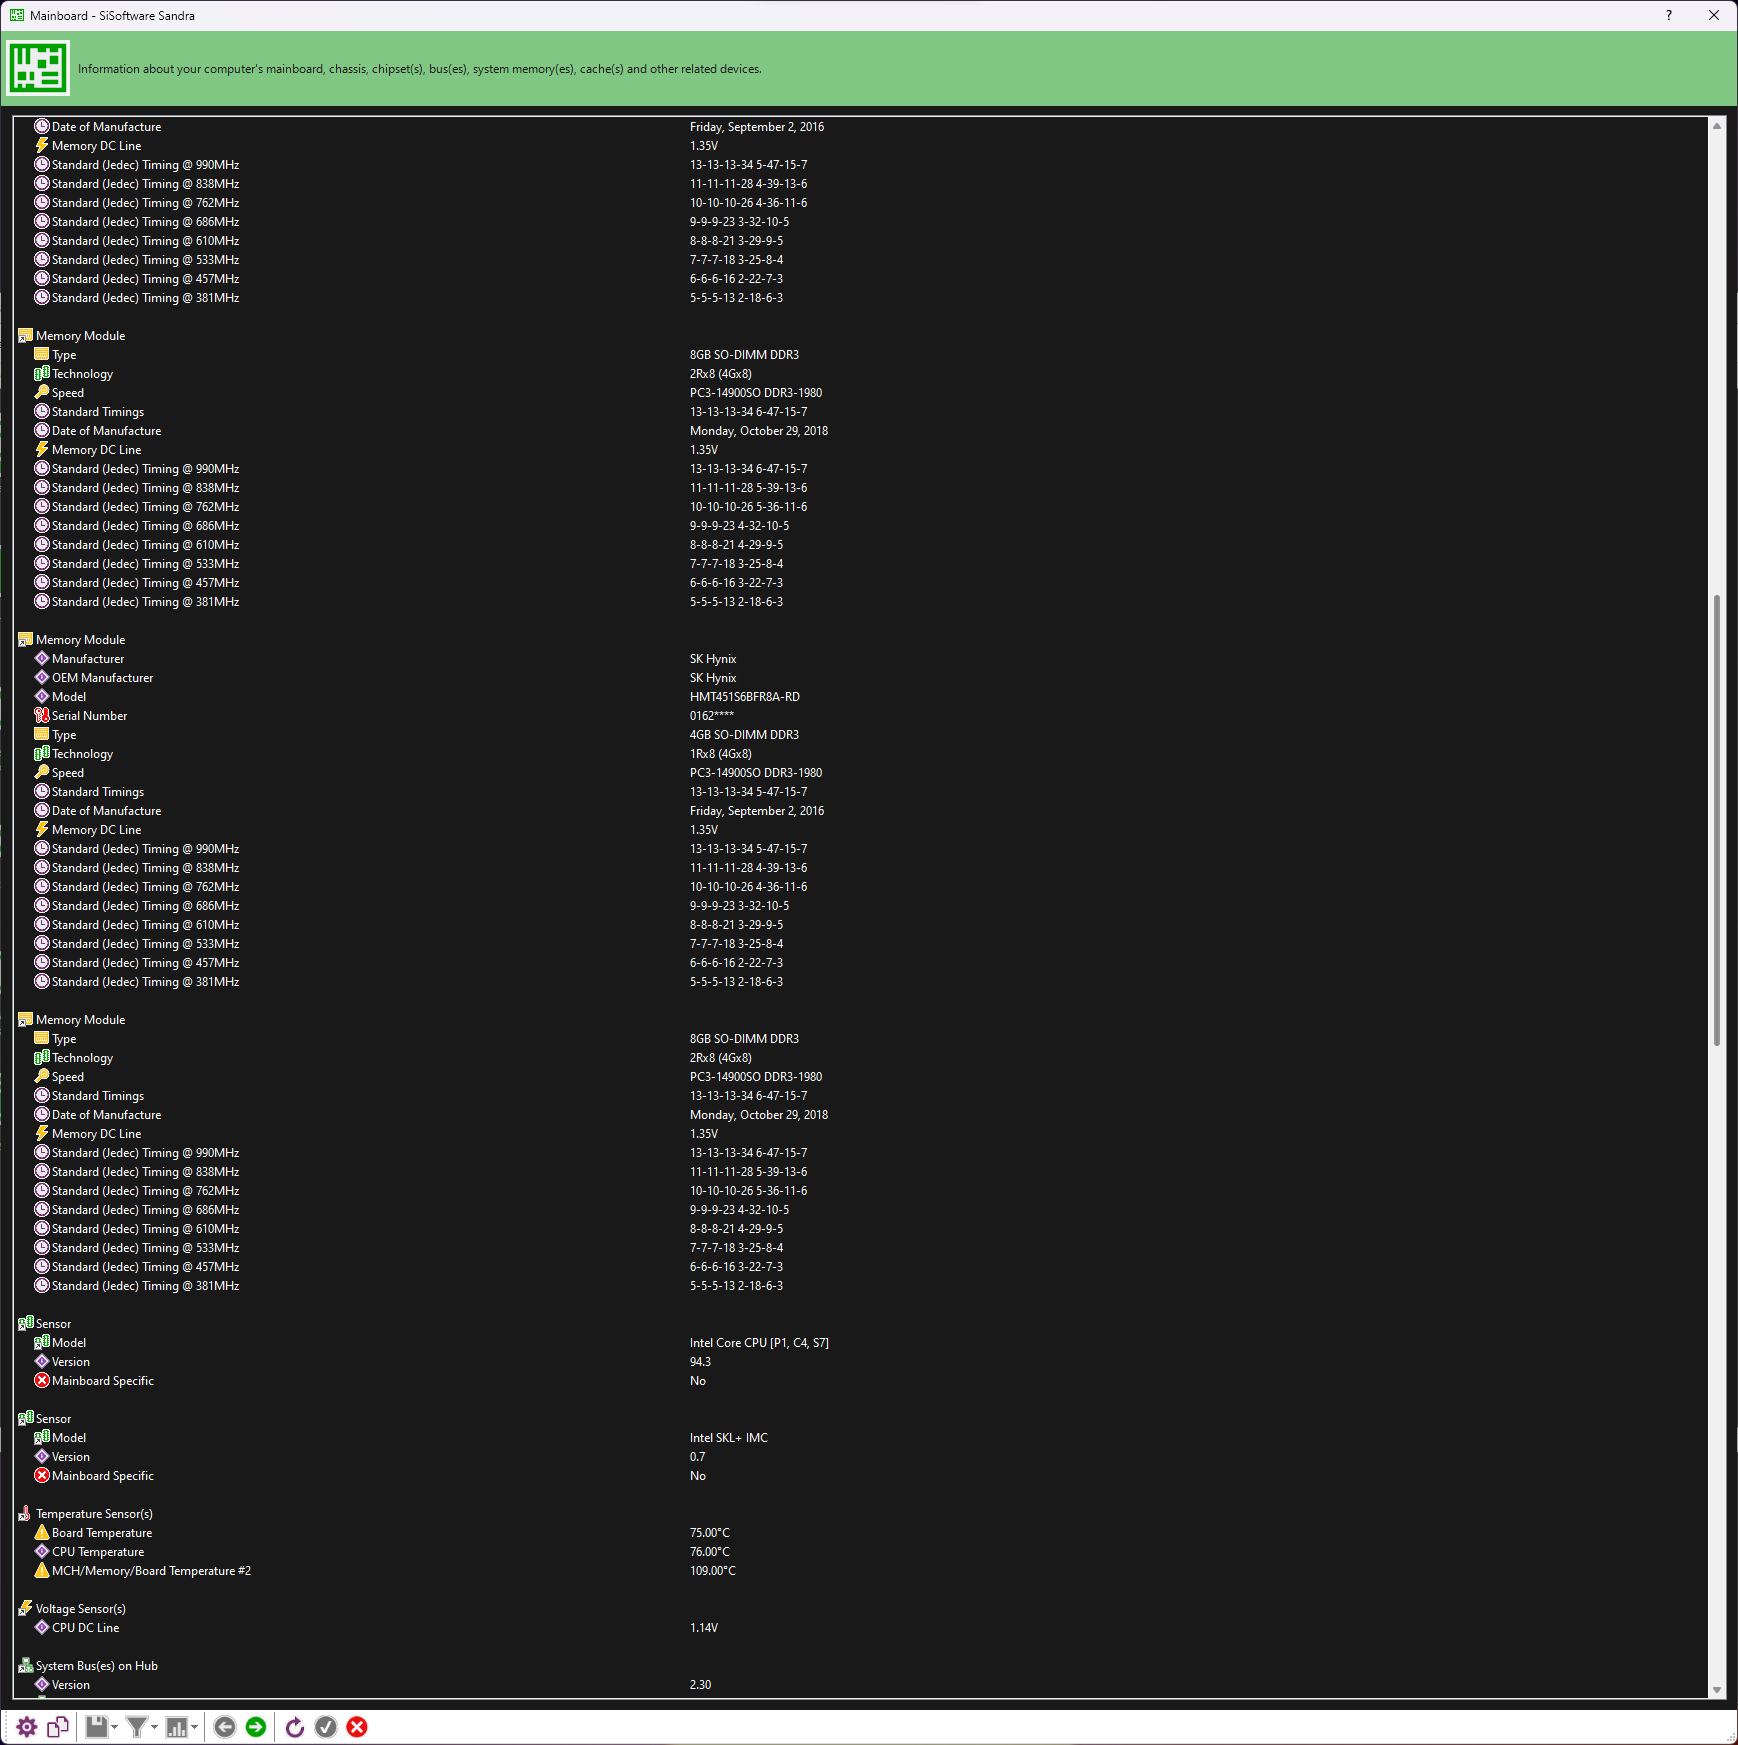The height and width of the screenshot is (1745, 1738).
Task: Open the save button's dropdown arrow
Action: click(115, 1727)
